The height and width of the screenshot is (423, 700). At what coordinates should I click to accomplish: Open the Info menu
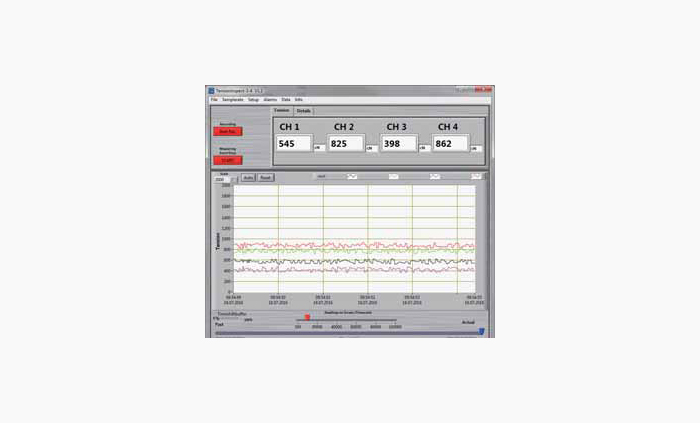click(298, 100)
